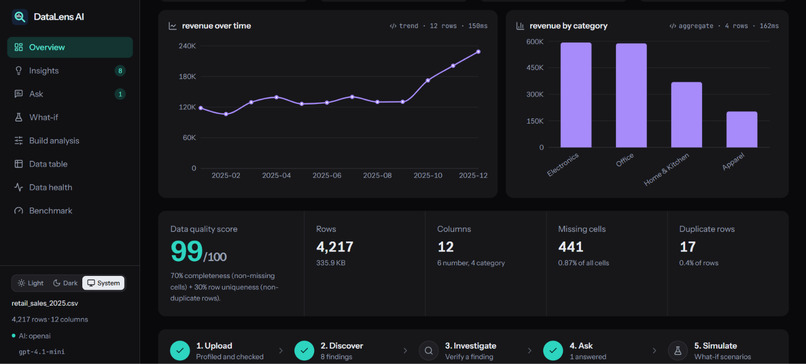Click the Office bar in the chart
The height and width of the screenshot is (364, 806).
[x=631, y=96]
